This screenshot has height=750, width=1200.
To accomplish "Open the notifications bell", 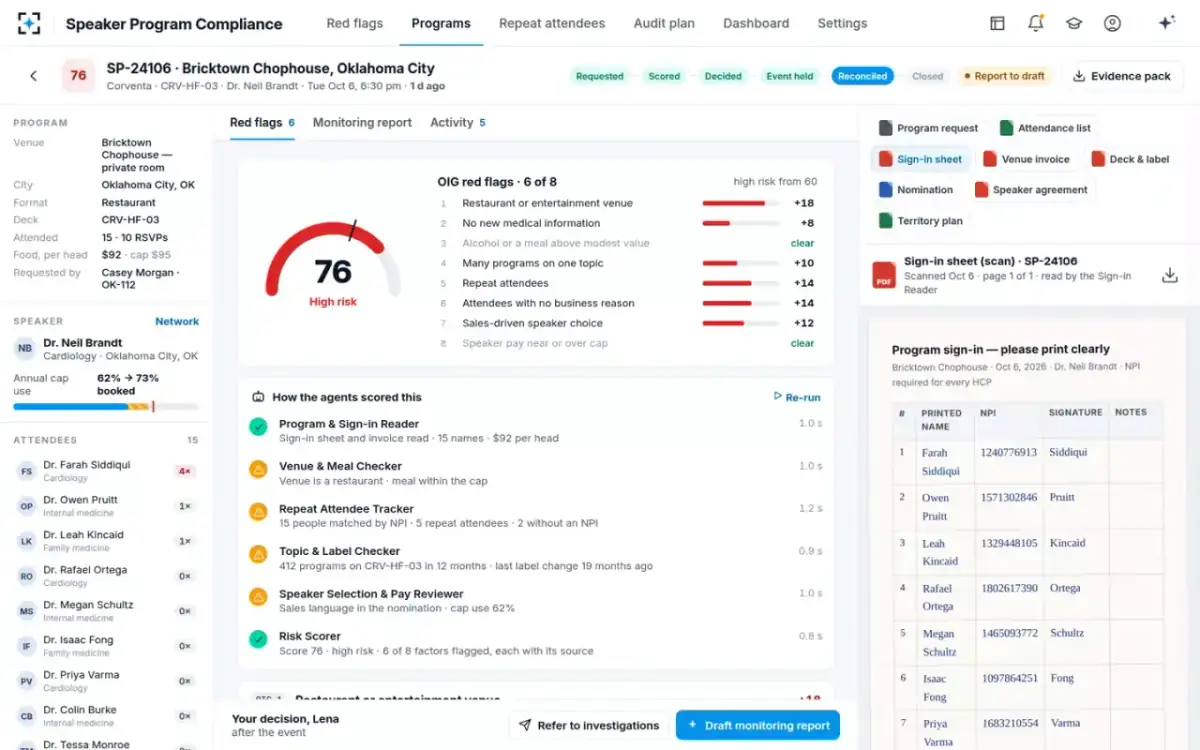I will pyautogui.click(x=1036, y=23).
